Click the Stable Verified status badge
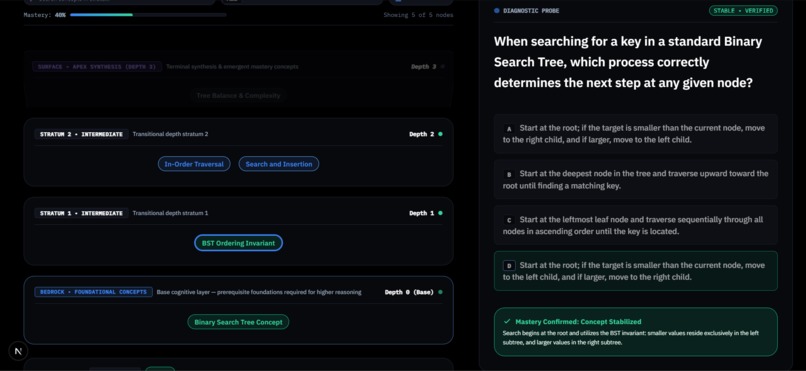Image resolution: width=806 pixels, height=371 pixels. (743, 10)
